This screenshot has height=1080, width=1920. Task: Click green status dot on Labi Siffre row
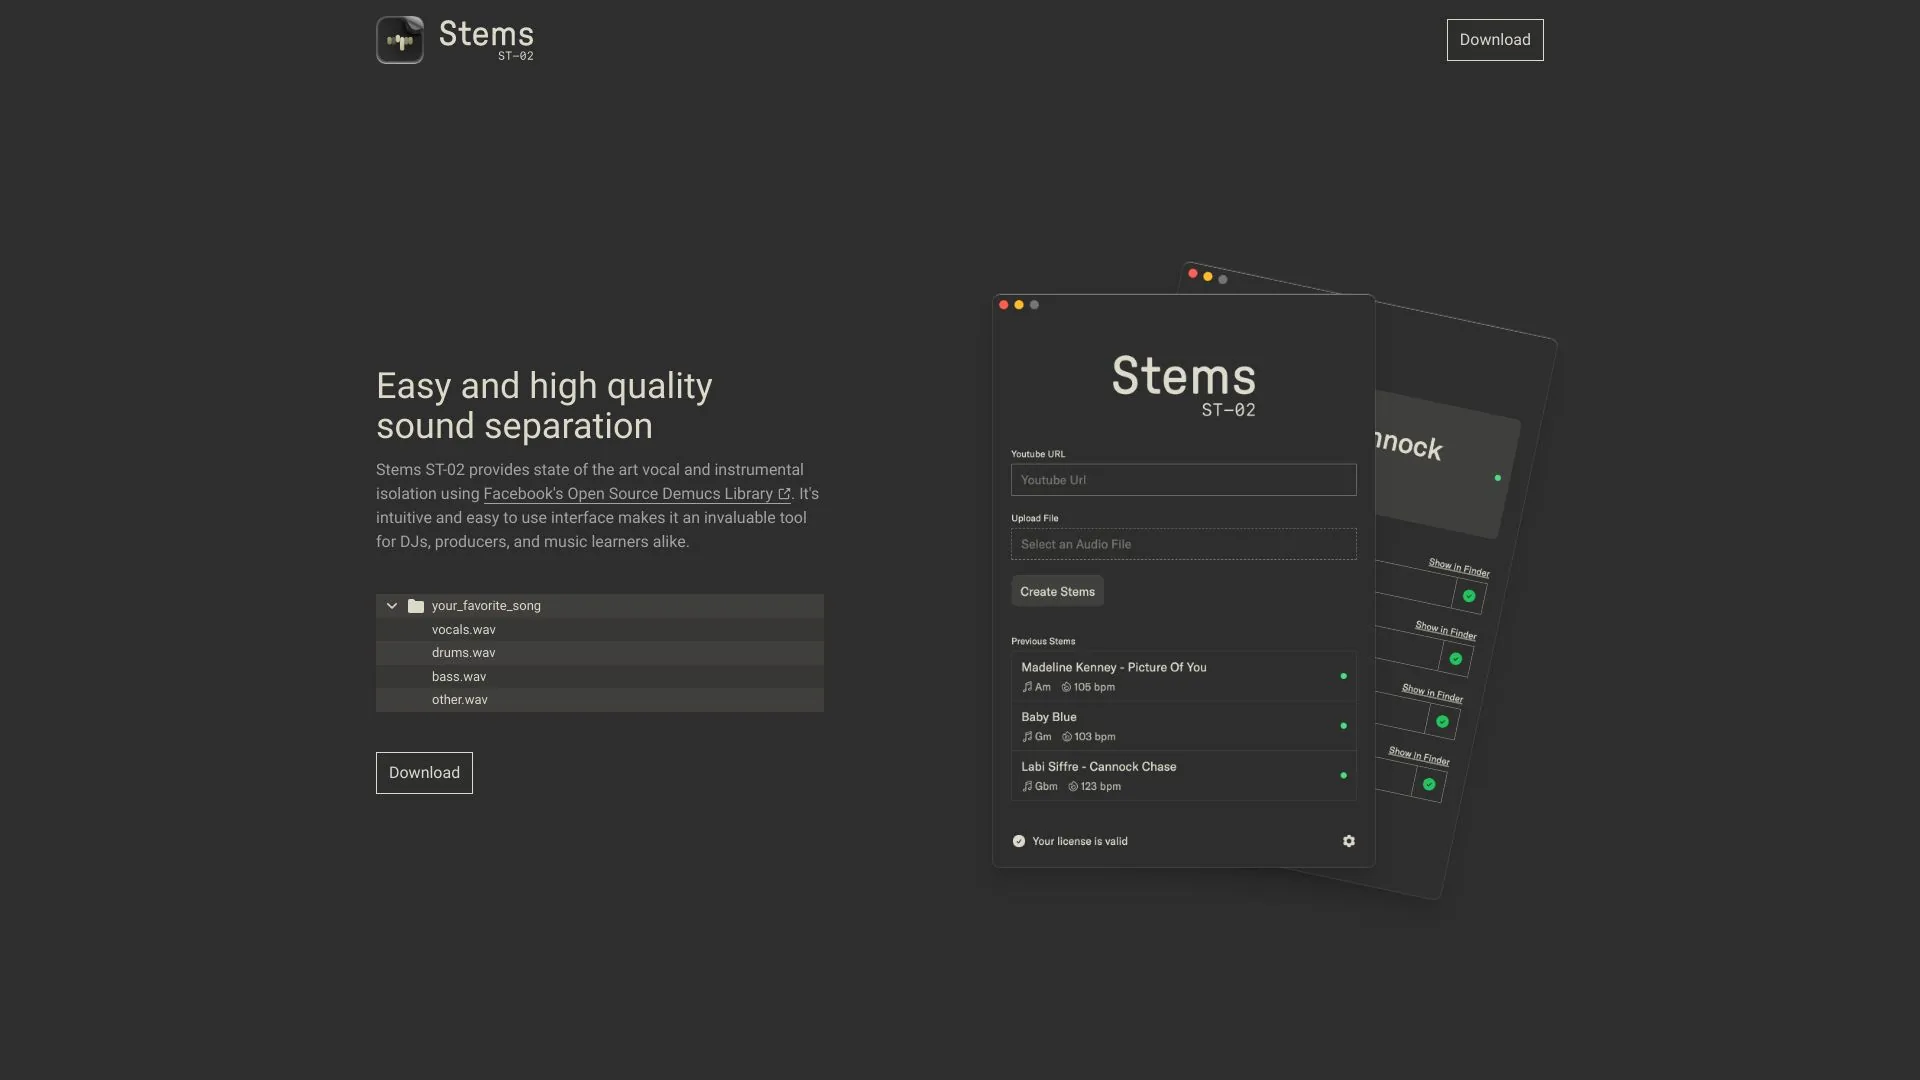1343,776
